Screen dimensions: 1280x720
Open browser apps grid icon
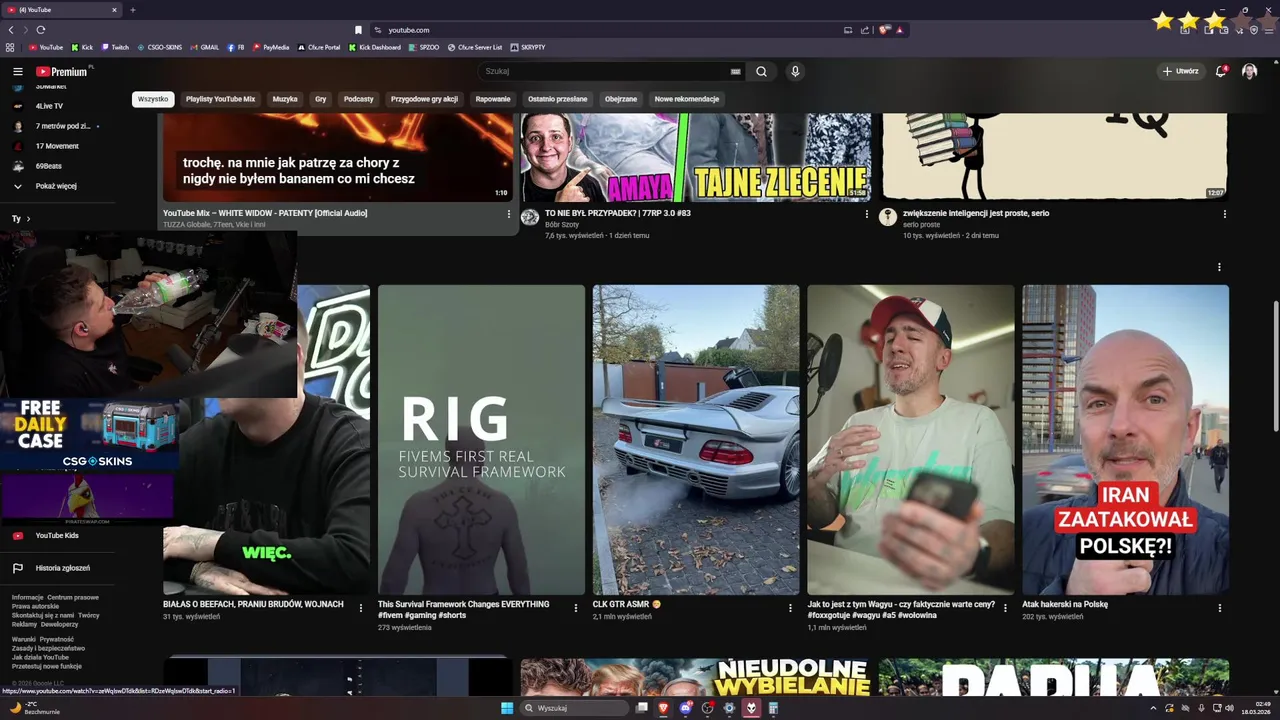click(10, 47)
